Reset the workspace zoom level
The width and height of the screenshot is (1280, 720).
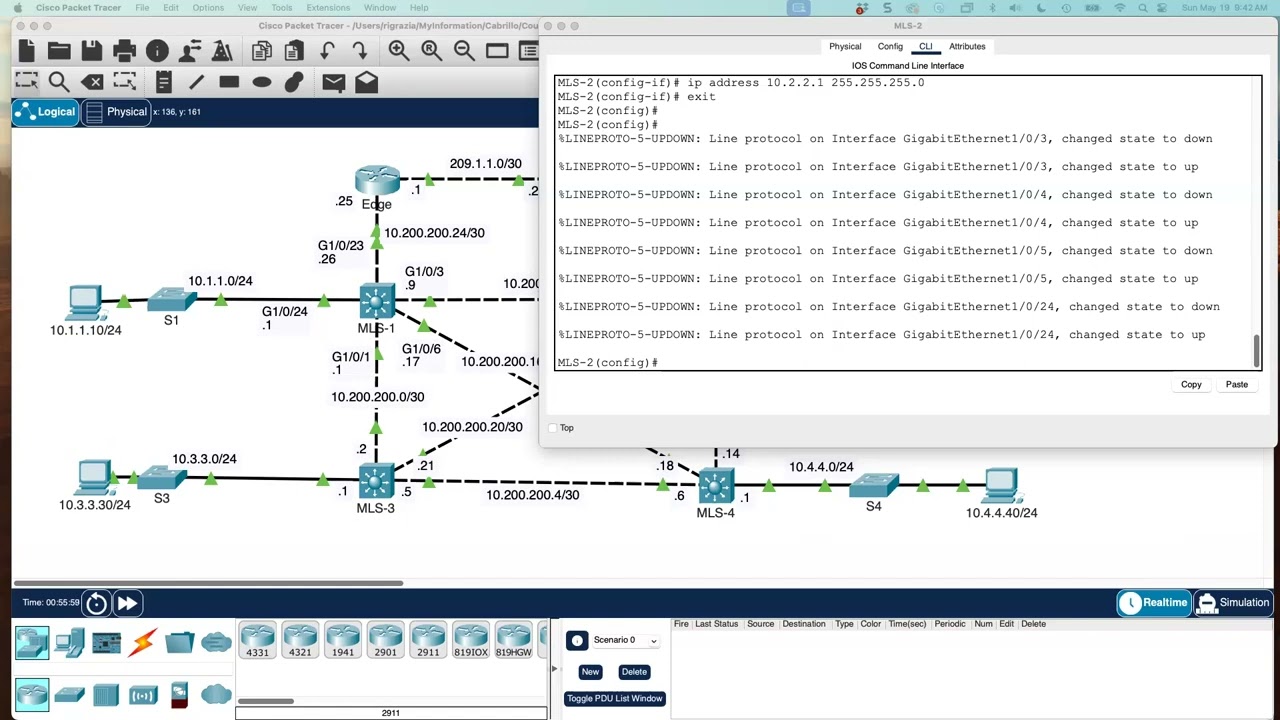(431, 50)
